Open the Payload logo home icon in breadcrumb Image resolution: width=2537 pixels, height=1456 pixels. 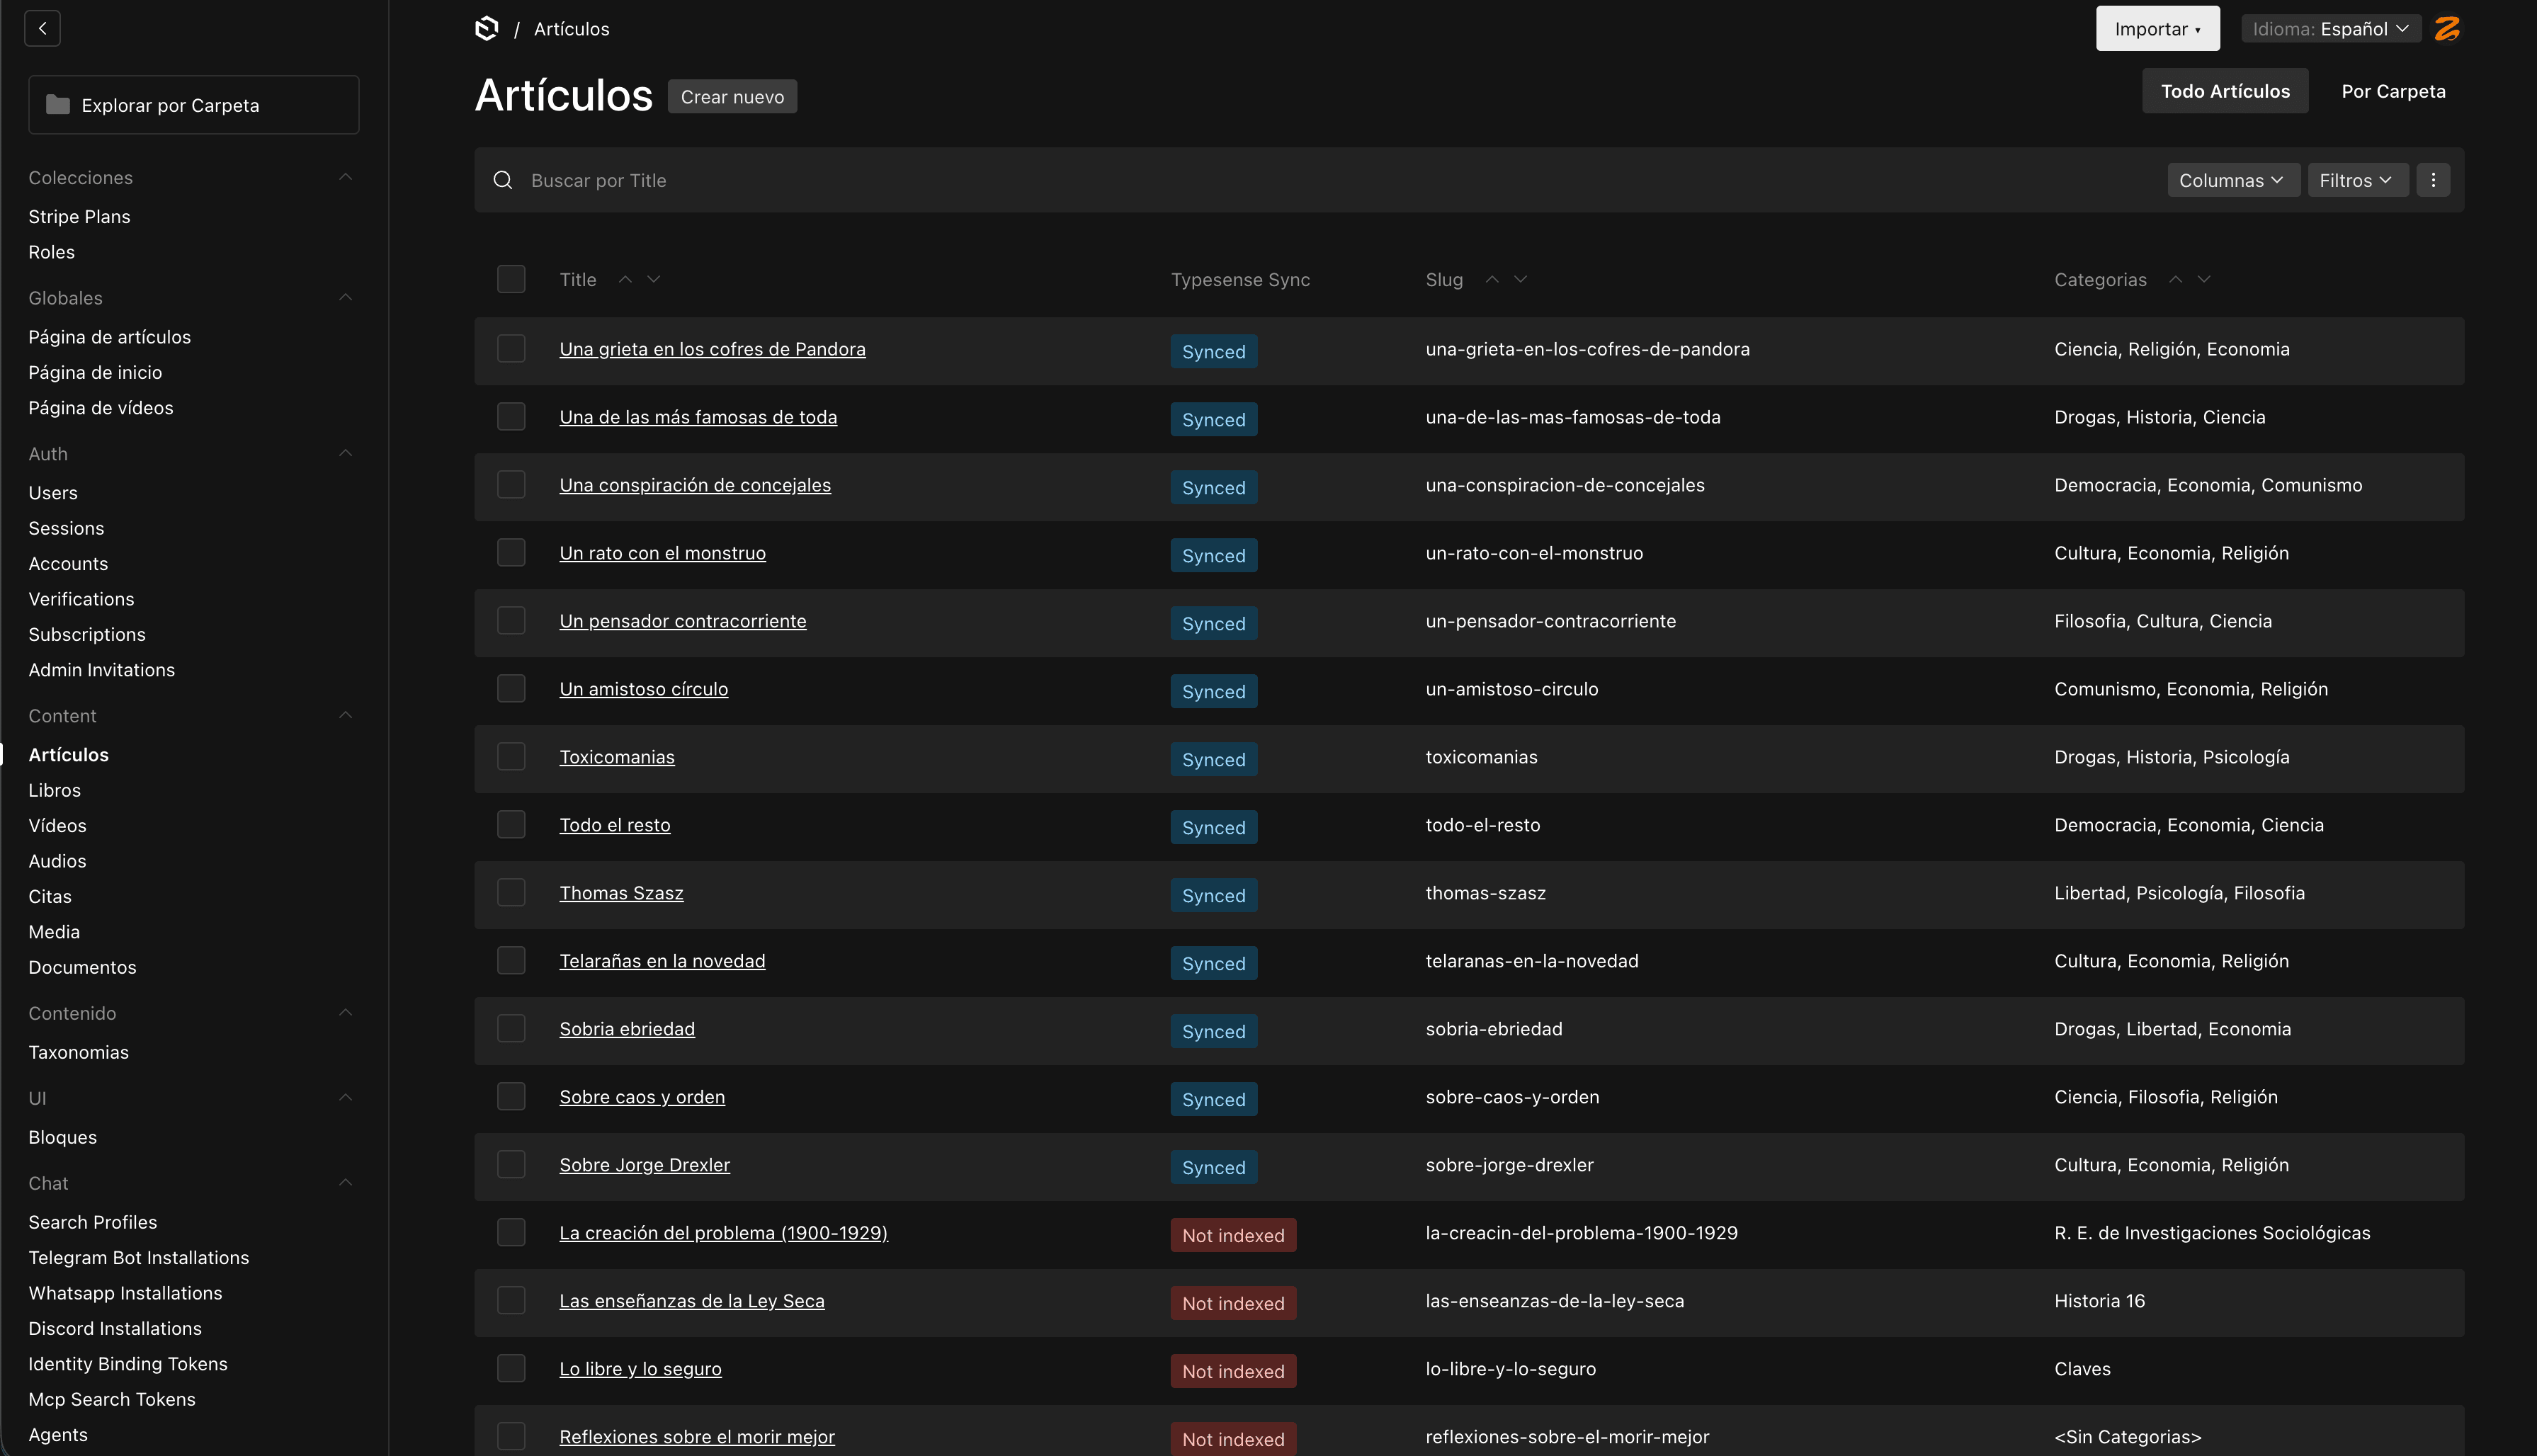[487, 28]
